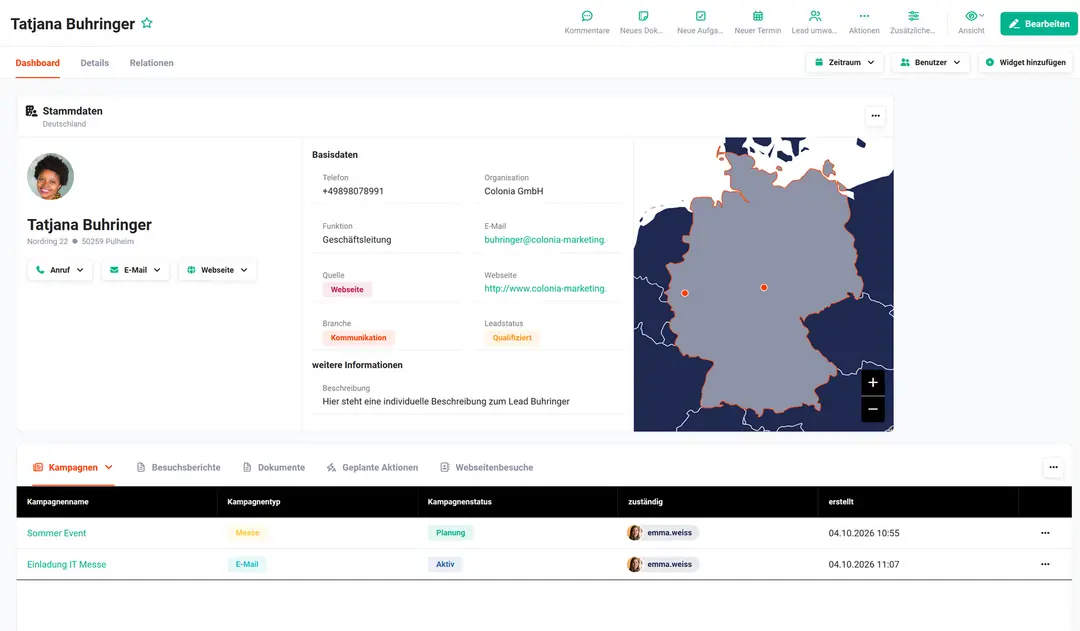1080x631 pixels.
Task: Click the green Bearbeiten button
Action: 1039,23
